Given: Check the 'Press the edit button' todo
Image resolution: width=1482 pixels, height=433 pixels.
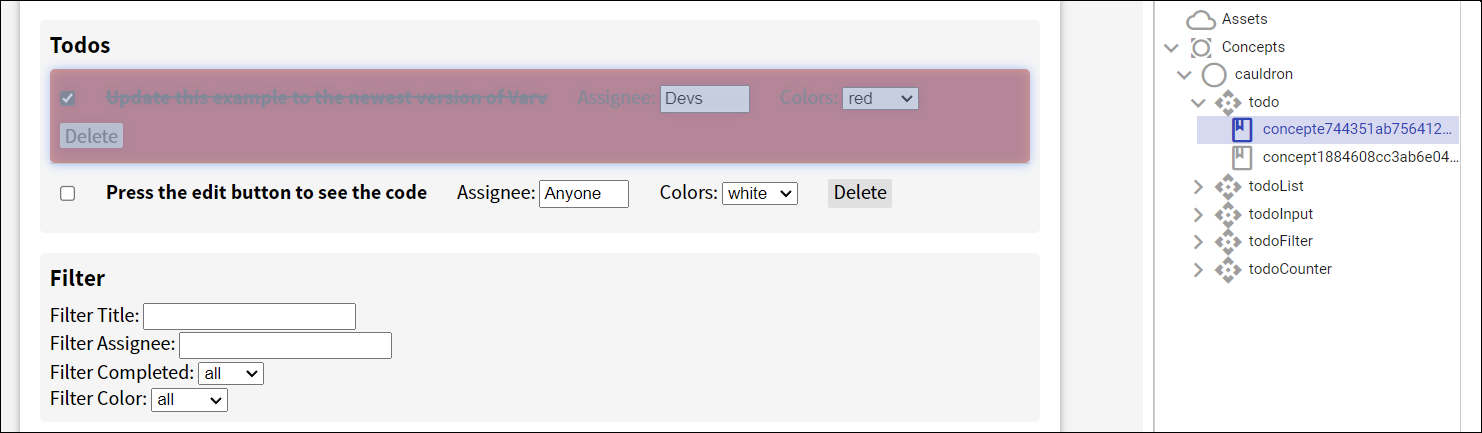Looking at the screenshot, I should click(67, 193).
